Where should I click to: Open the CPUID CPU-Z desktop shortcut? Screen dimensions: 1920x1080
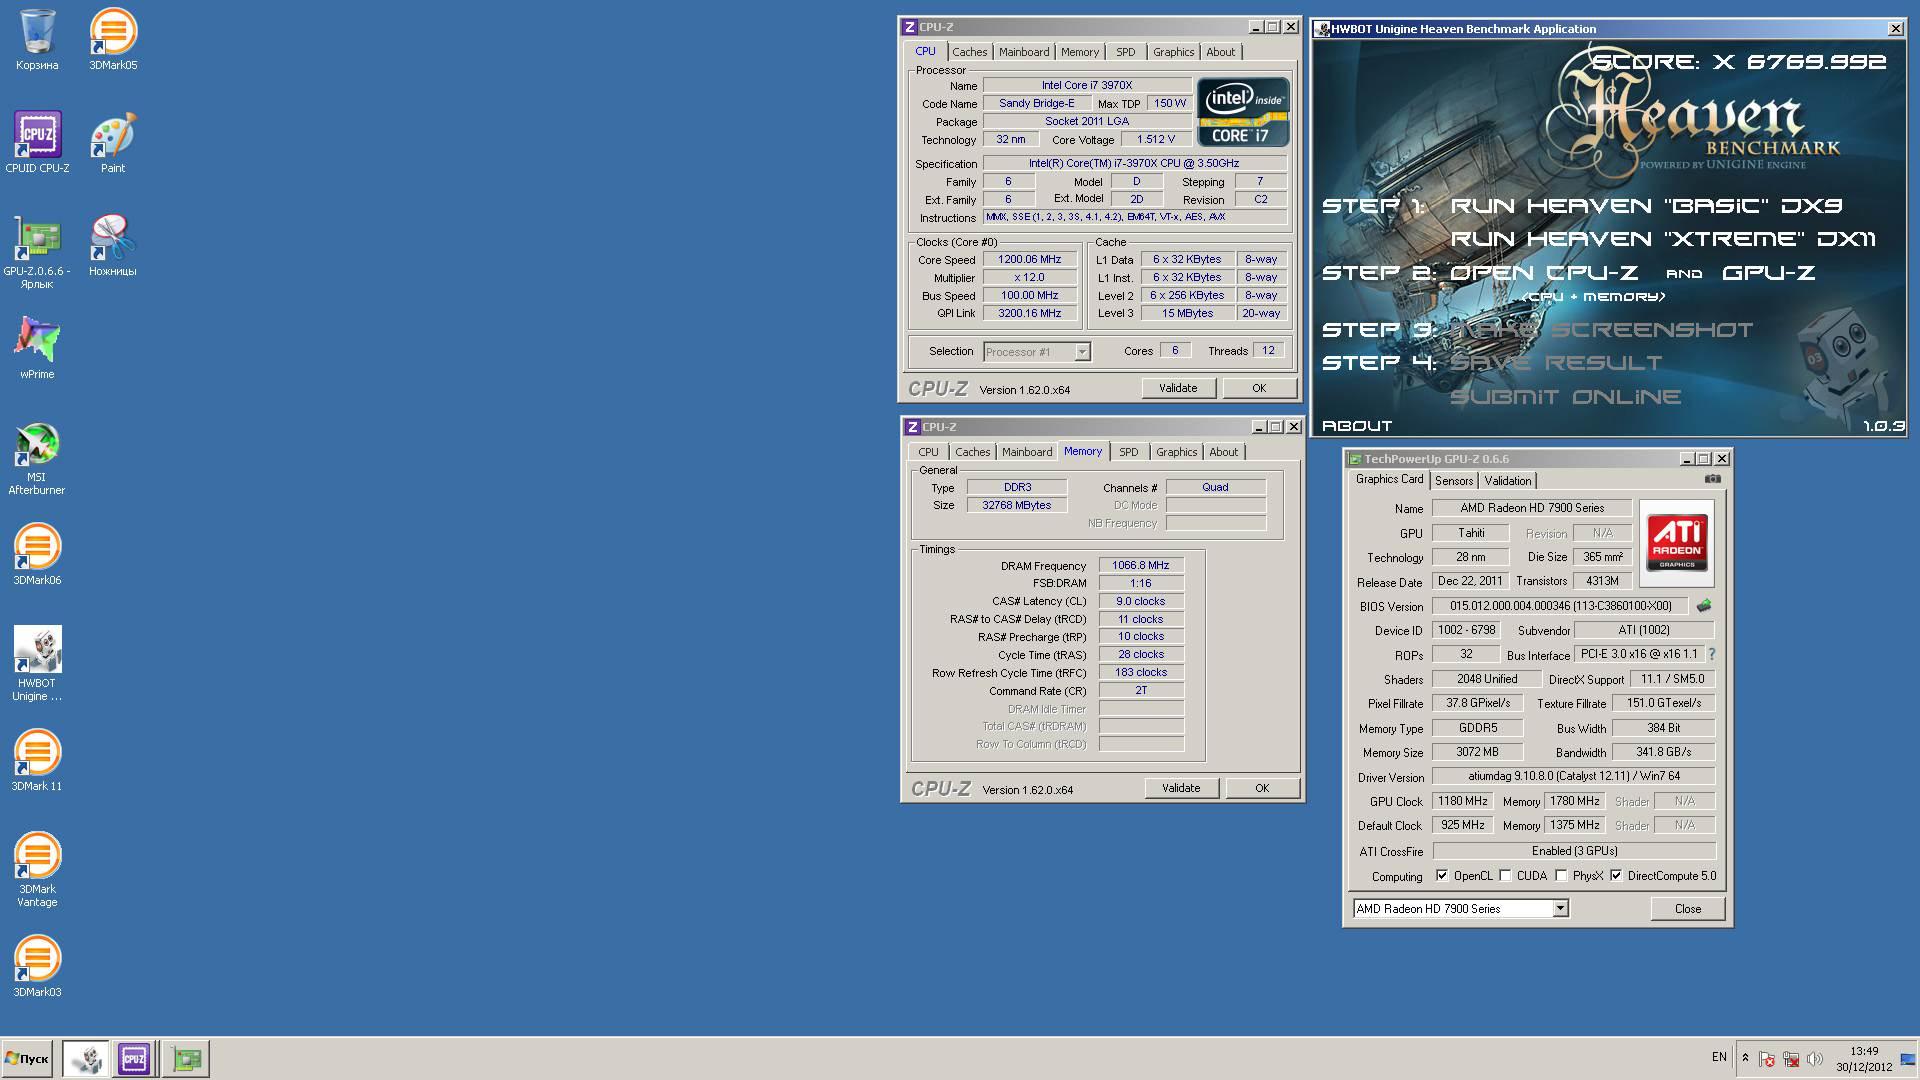(37, 142)
